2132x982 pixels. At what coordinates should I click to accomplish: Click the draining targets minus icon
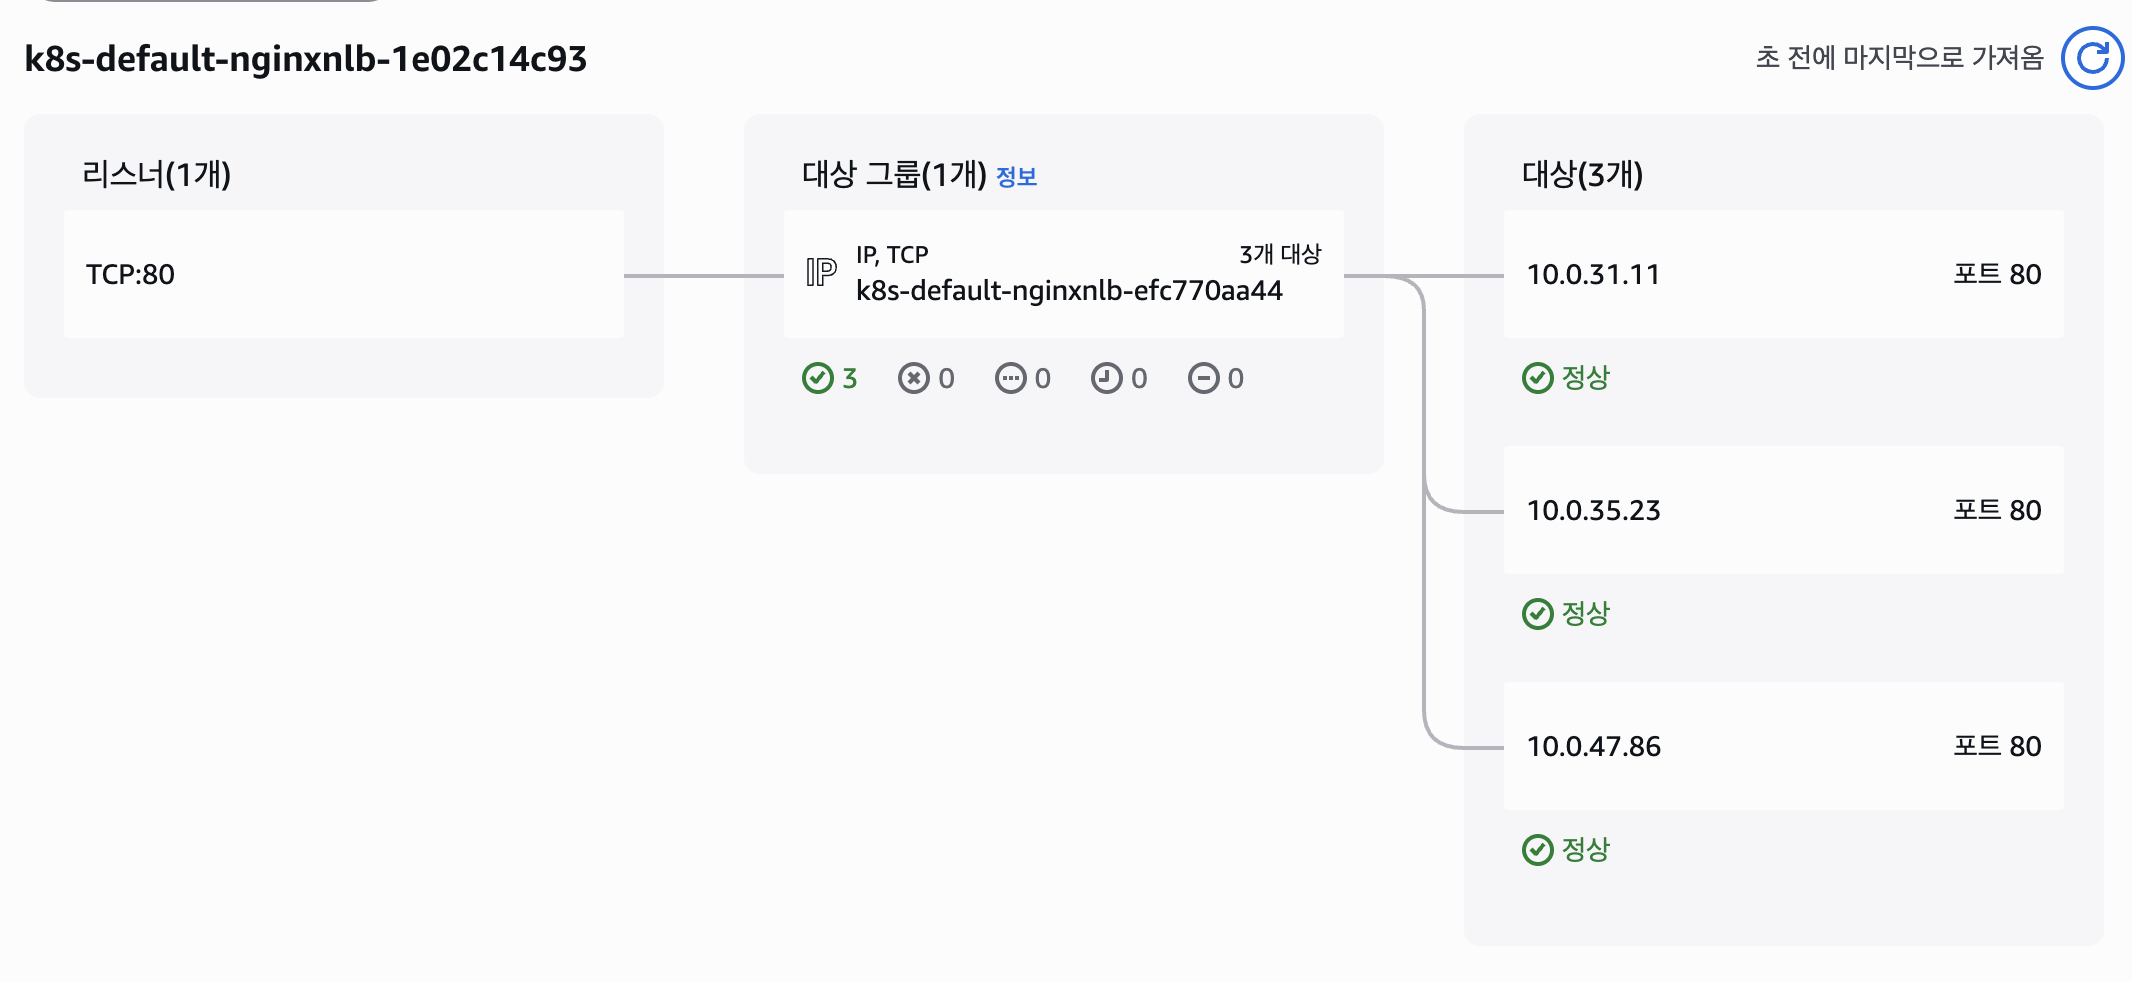point(1203,378)
